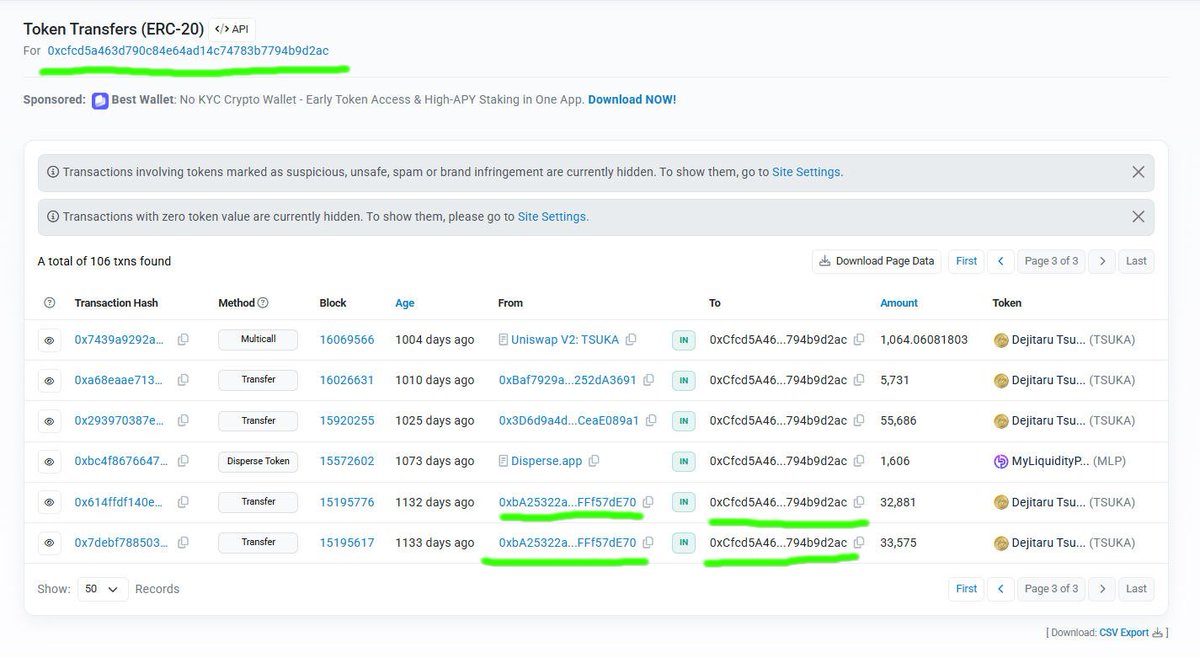Open Disperse.app sender link
The height and width of the screenshot is (658, 1200).
pos(546,461)
